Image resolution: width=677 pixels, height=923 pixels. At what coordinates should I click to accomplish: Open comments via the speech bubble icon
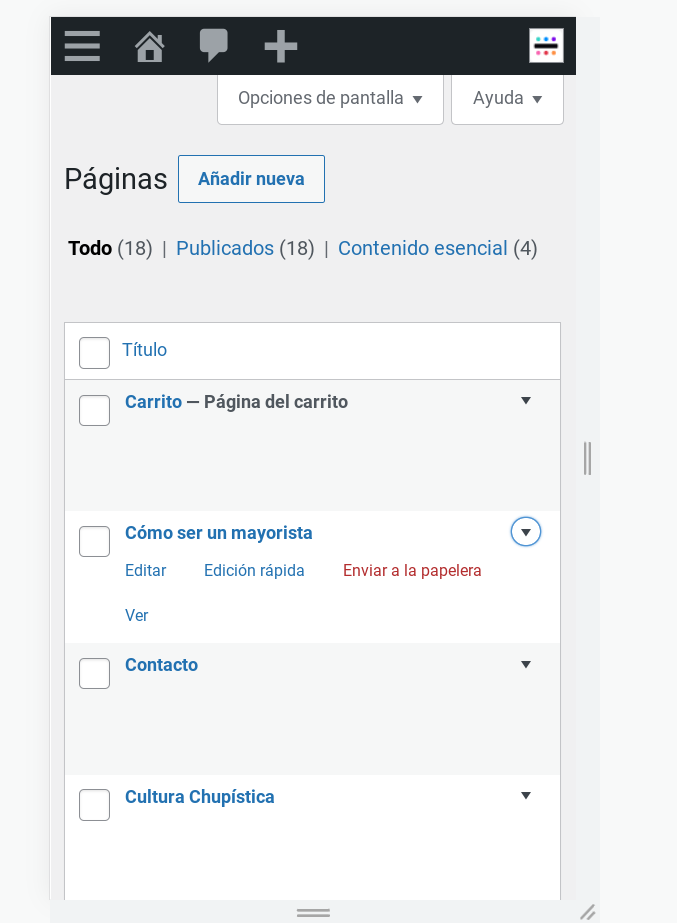(214, 46)
